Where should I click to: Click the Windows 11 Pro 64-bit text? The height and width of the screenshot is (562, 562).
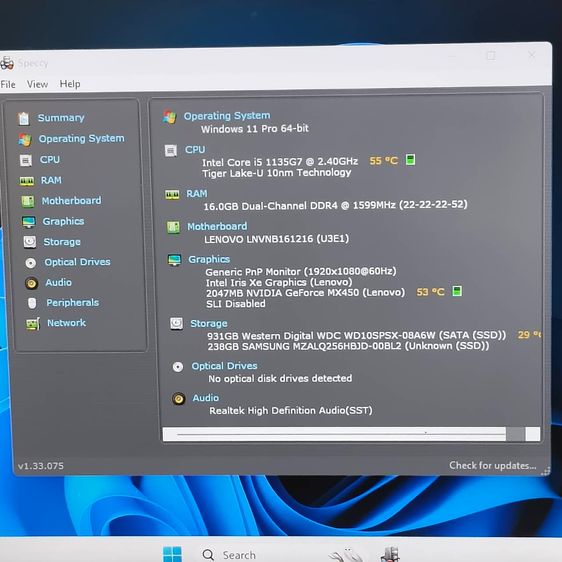254,129
